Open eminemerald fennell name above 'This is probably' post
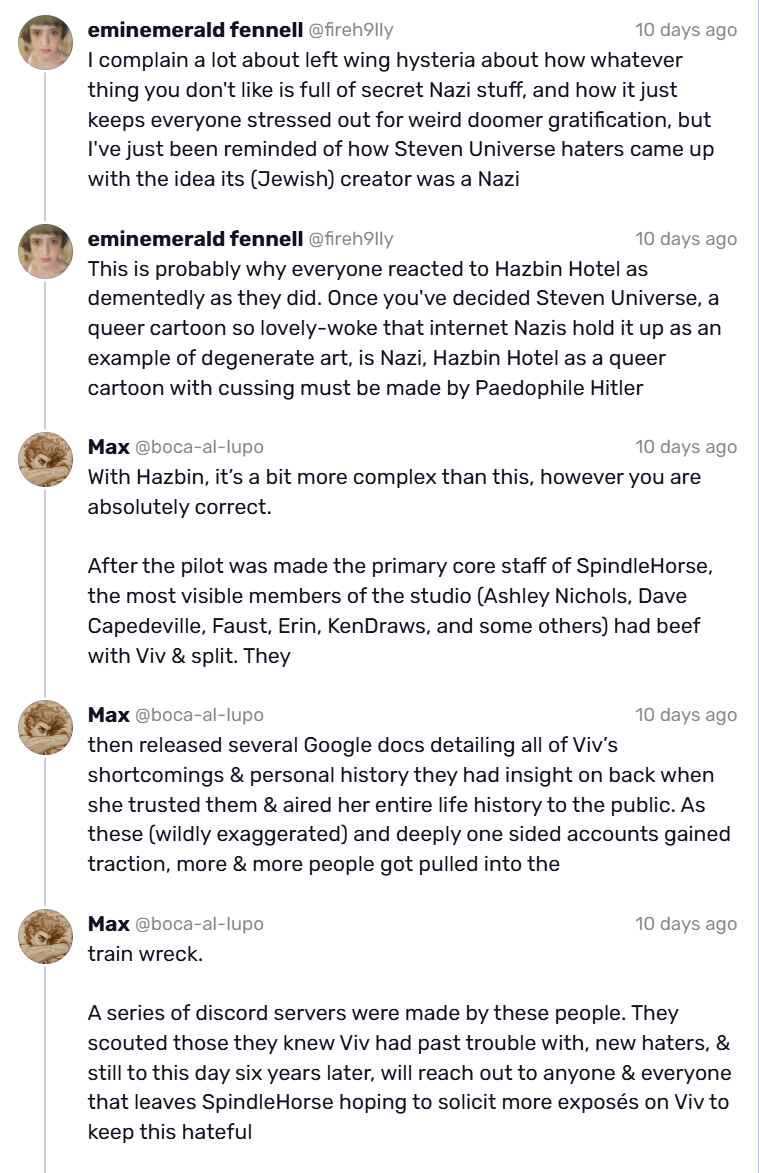The image size is (759, 1173). tap(195, 239)
